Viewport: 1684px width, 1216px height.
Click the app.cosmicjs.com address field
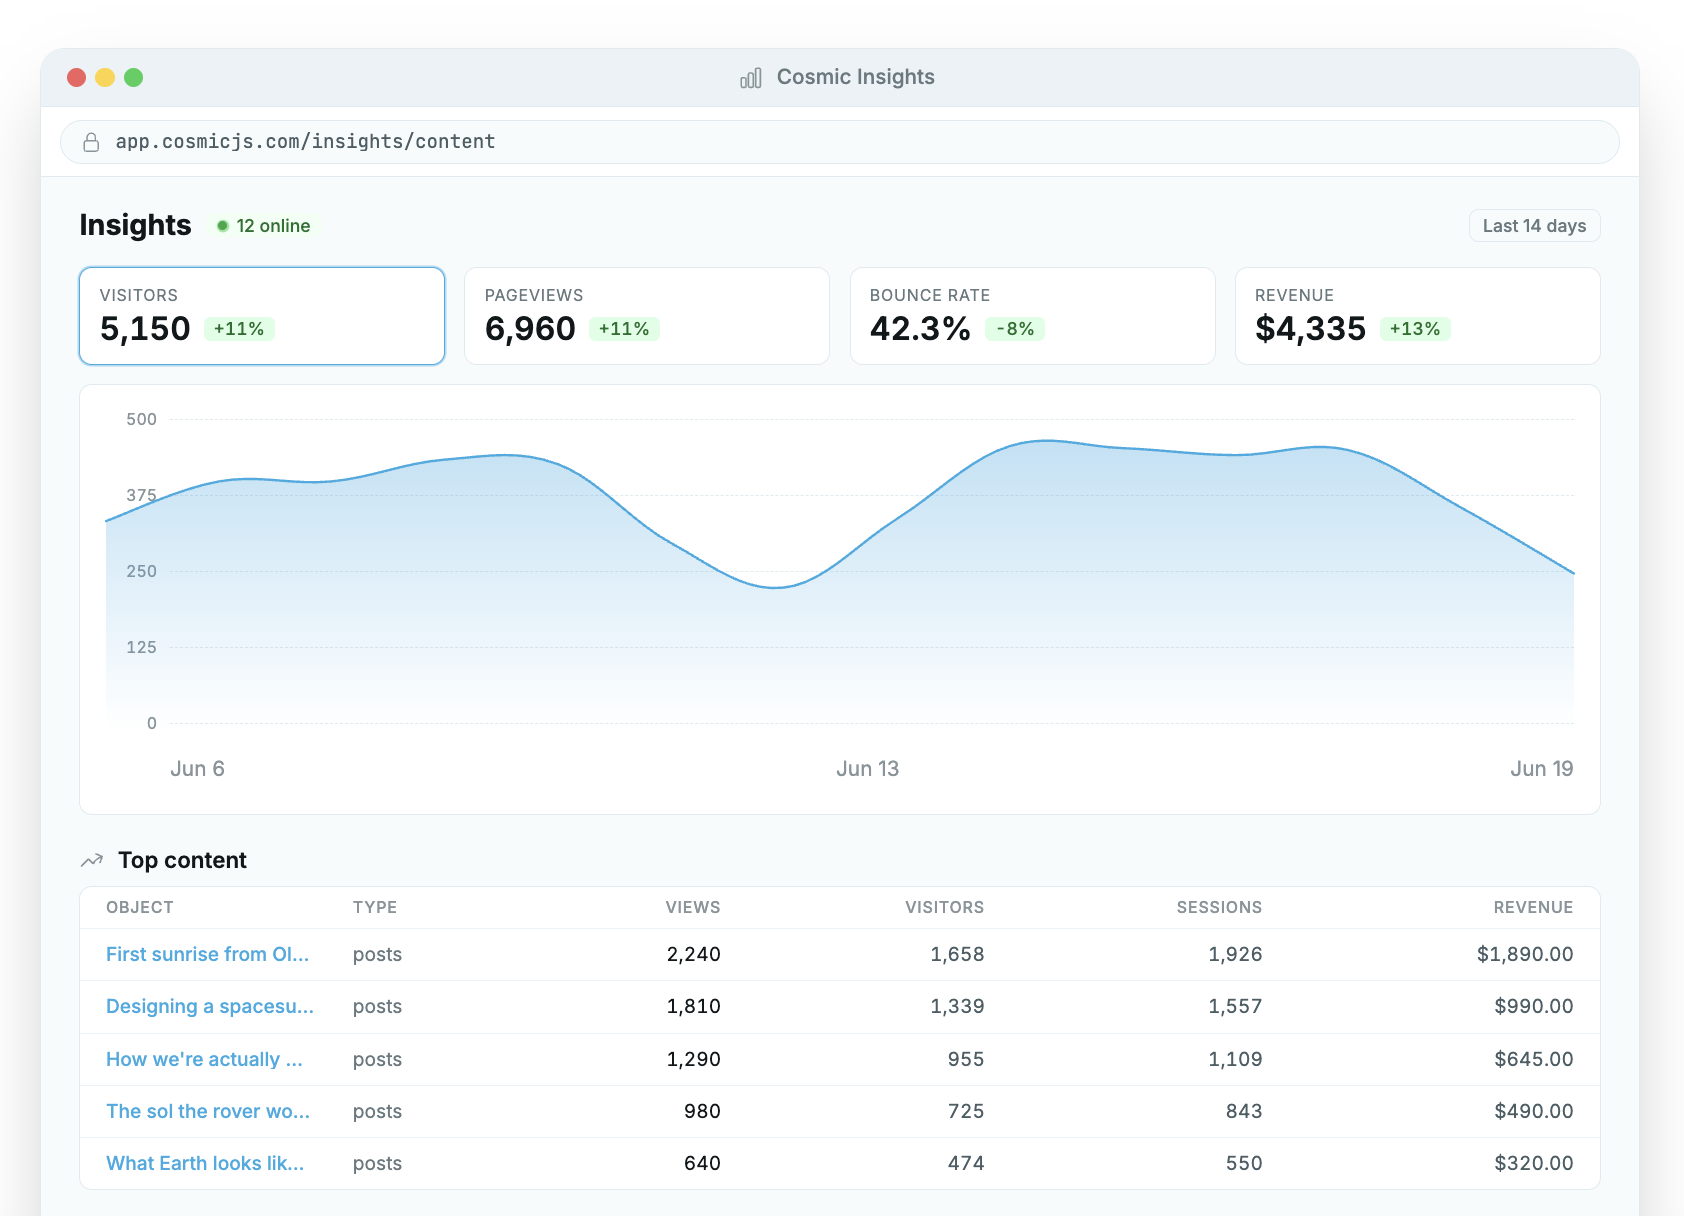tap(840, 142)
